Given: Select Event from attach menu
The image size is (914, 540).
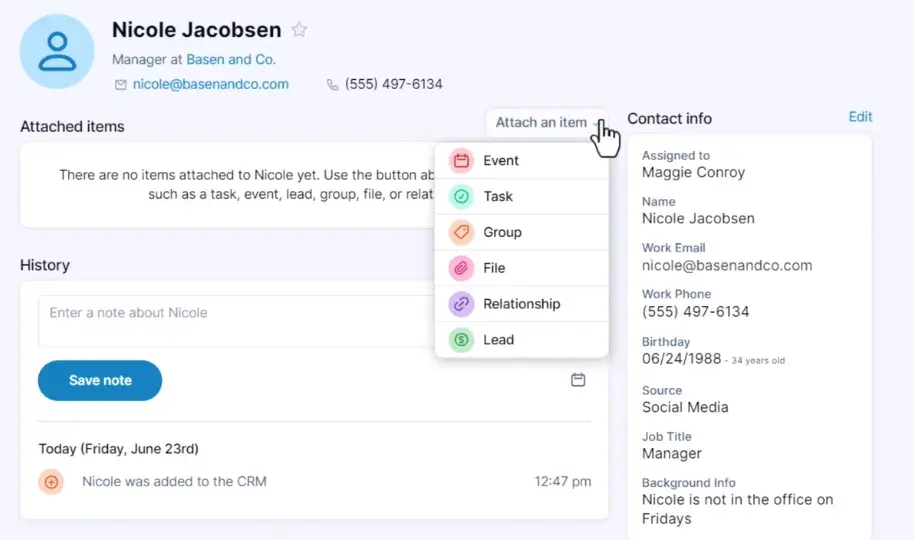Looking at the screenshot, I should (x=501, y=161).
